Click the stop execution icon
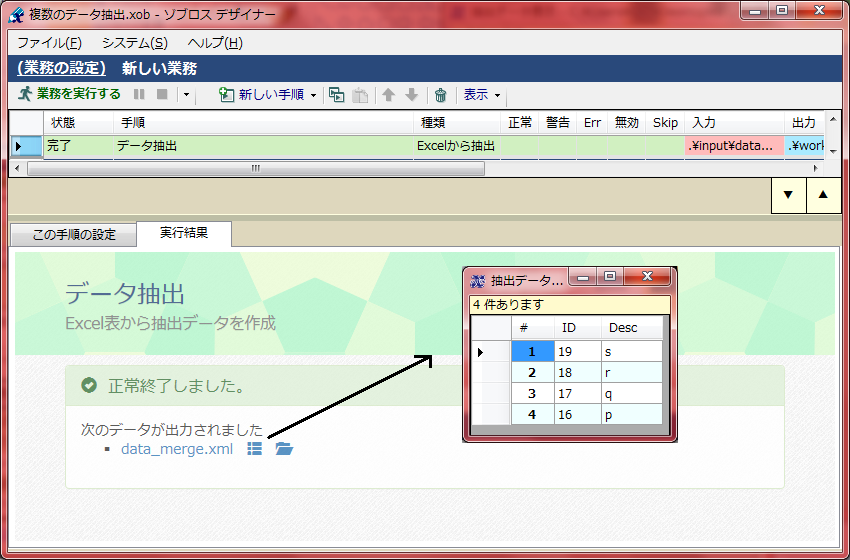850x560 pixels. pyautogui.click(x=162, y=94)
